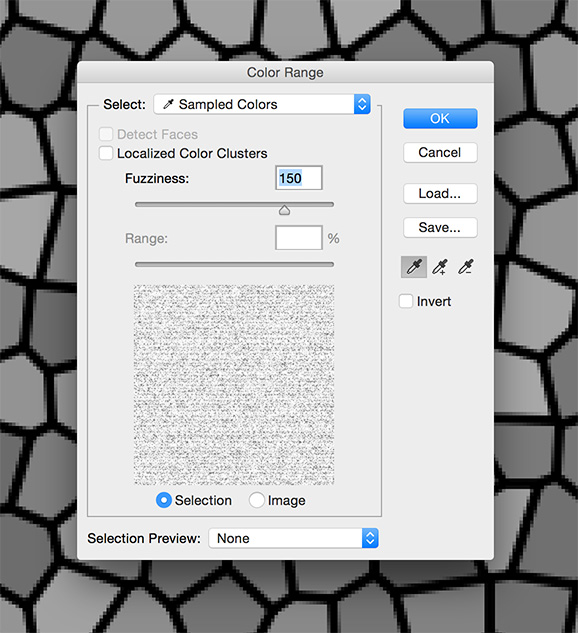Select the Add to Sample eyedropper

(440, 267)
